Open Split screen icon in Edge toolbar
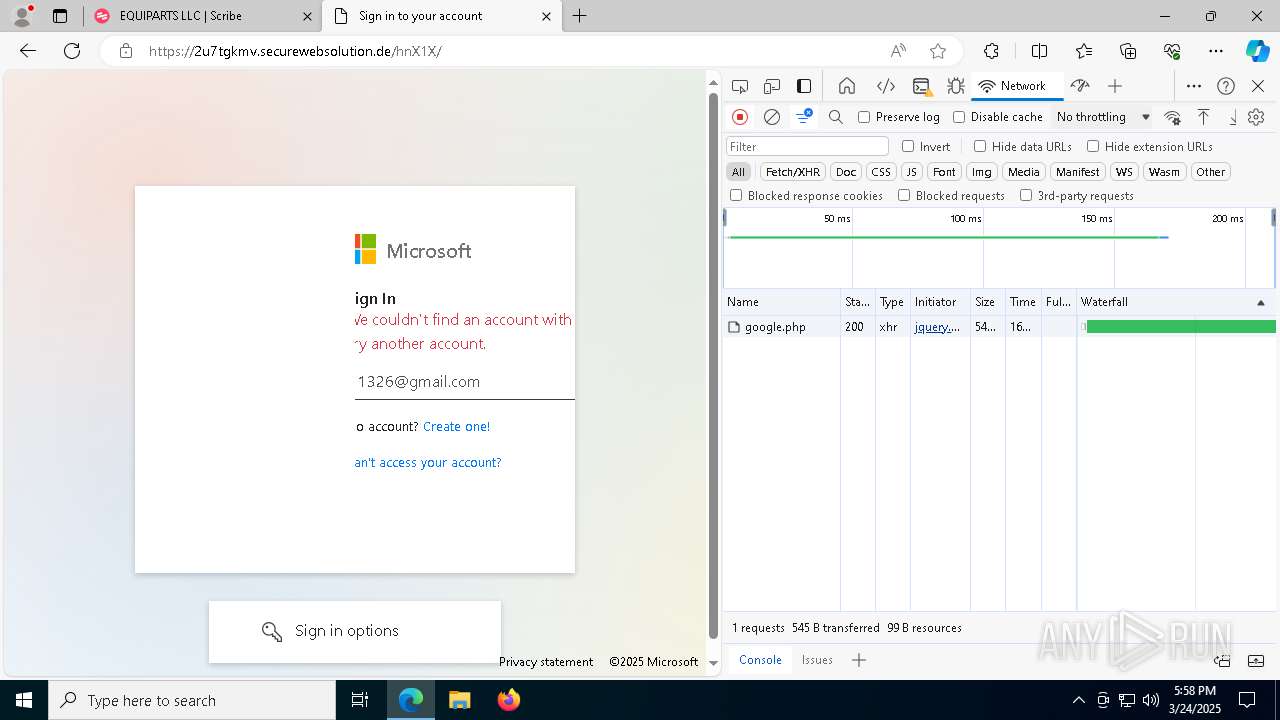Screen dimensions: 1280x720 point(1040,51)
